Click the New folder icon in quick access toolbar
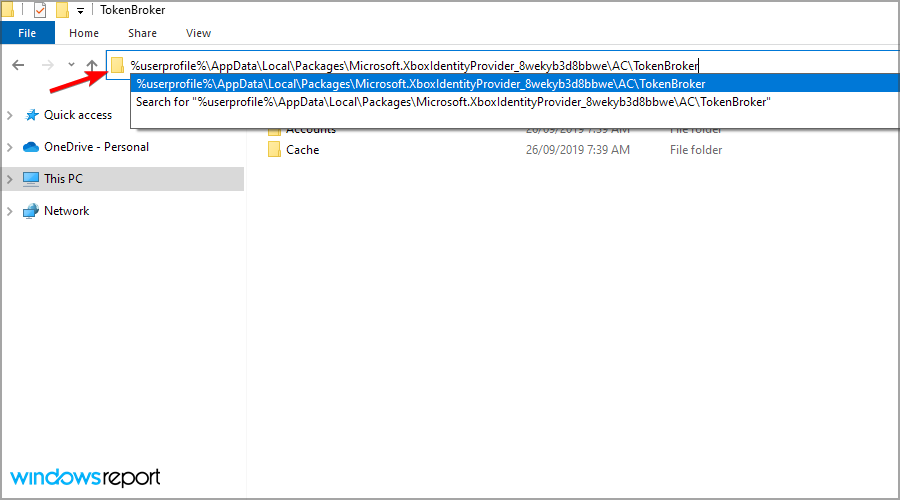 62,10
